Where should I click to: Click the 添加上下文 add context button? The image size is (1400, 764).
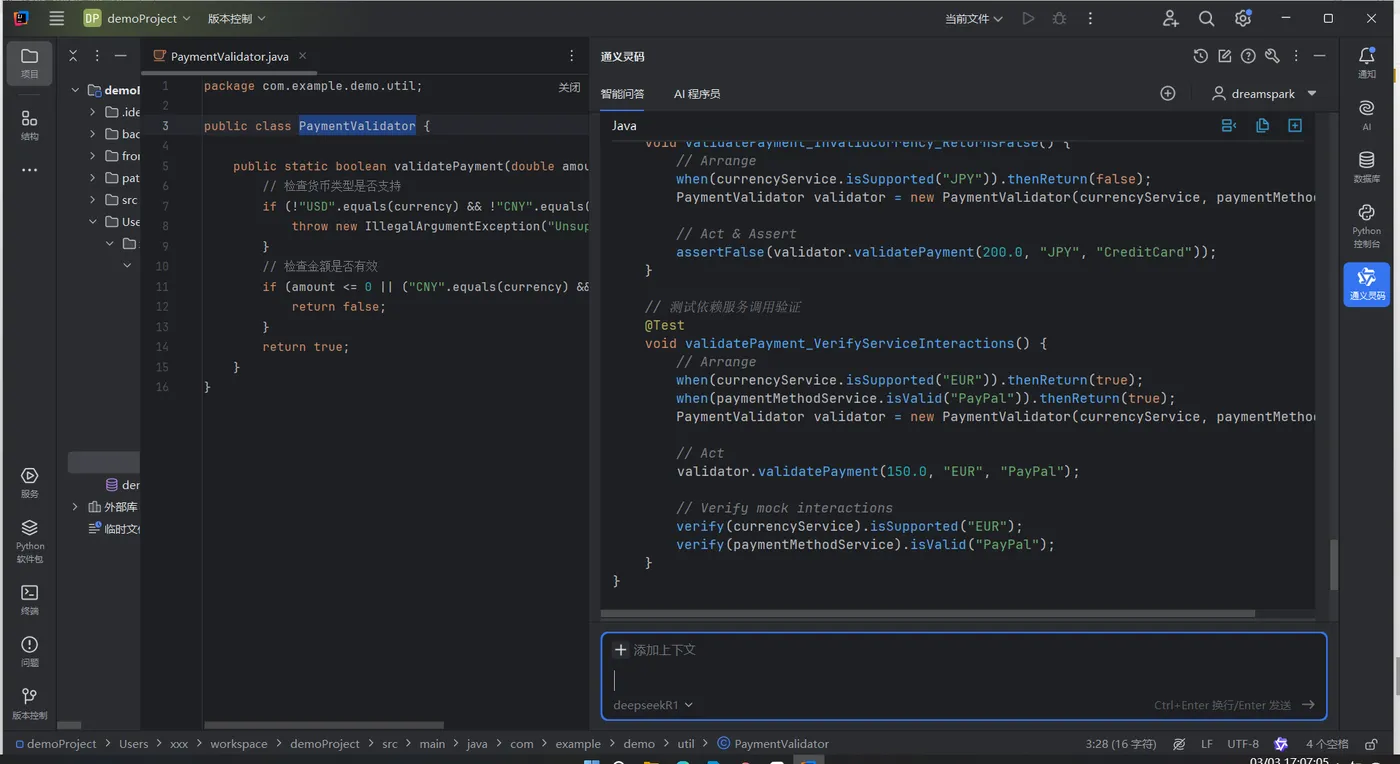tap(655, 650)
